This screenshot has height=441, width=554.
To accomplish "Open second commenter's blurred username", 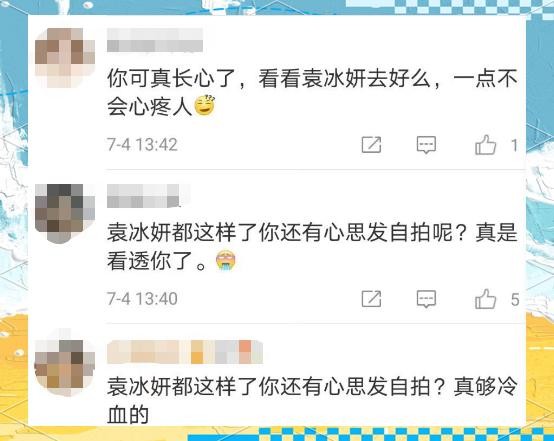I will [148, 196].
